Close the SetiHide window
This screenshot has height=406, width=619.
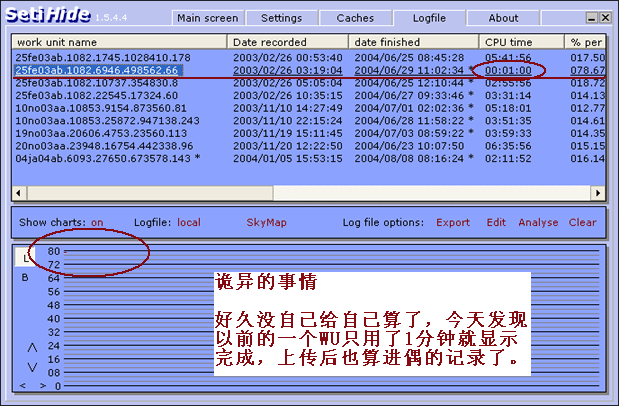click(605, 17)
